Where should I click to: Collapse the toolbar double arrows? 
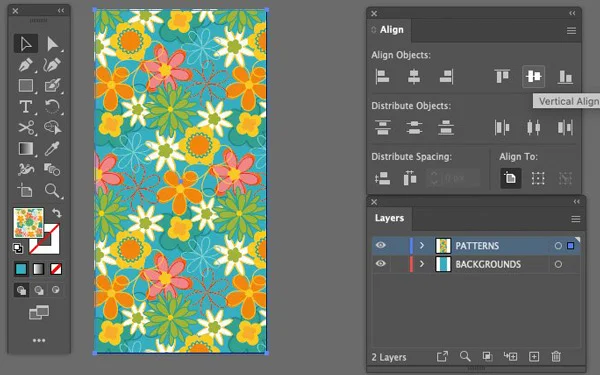click(61, 11)
